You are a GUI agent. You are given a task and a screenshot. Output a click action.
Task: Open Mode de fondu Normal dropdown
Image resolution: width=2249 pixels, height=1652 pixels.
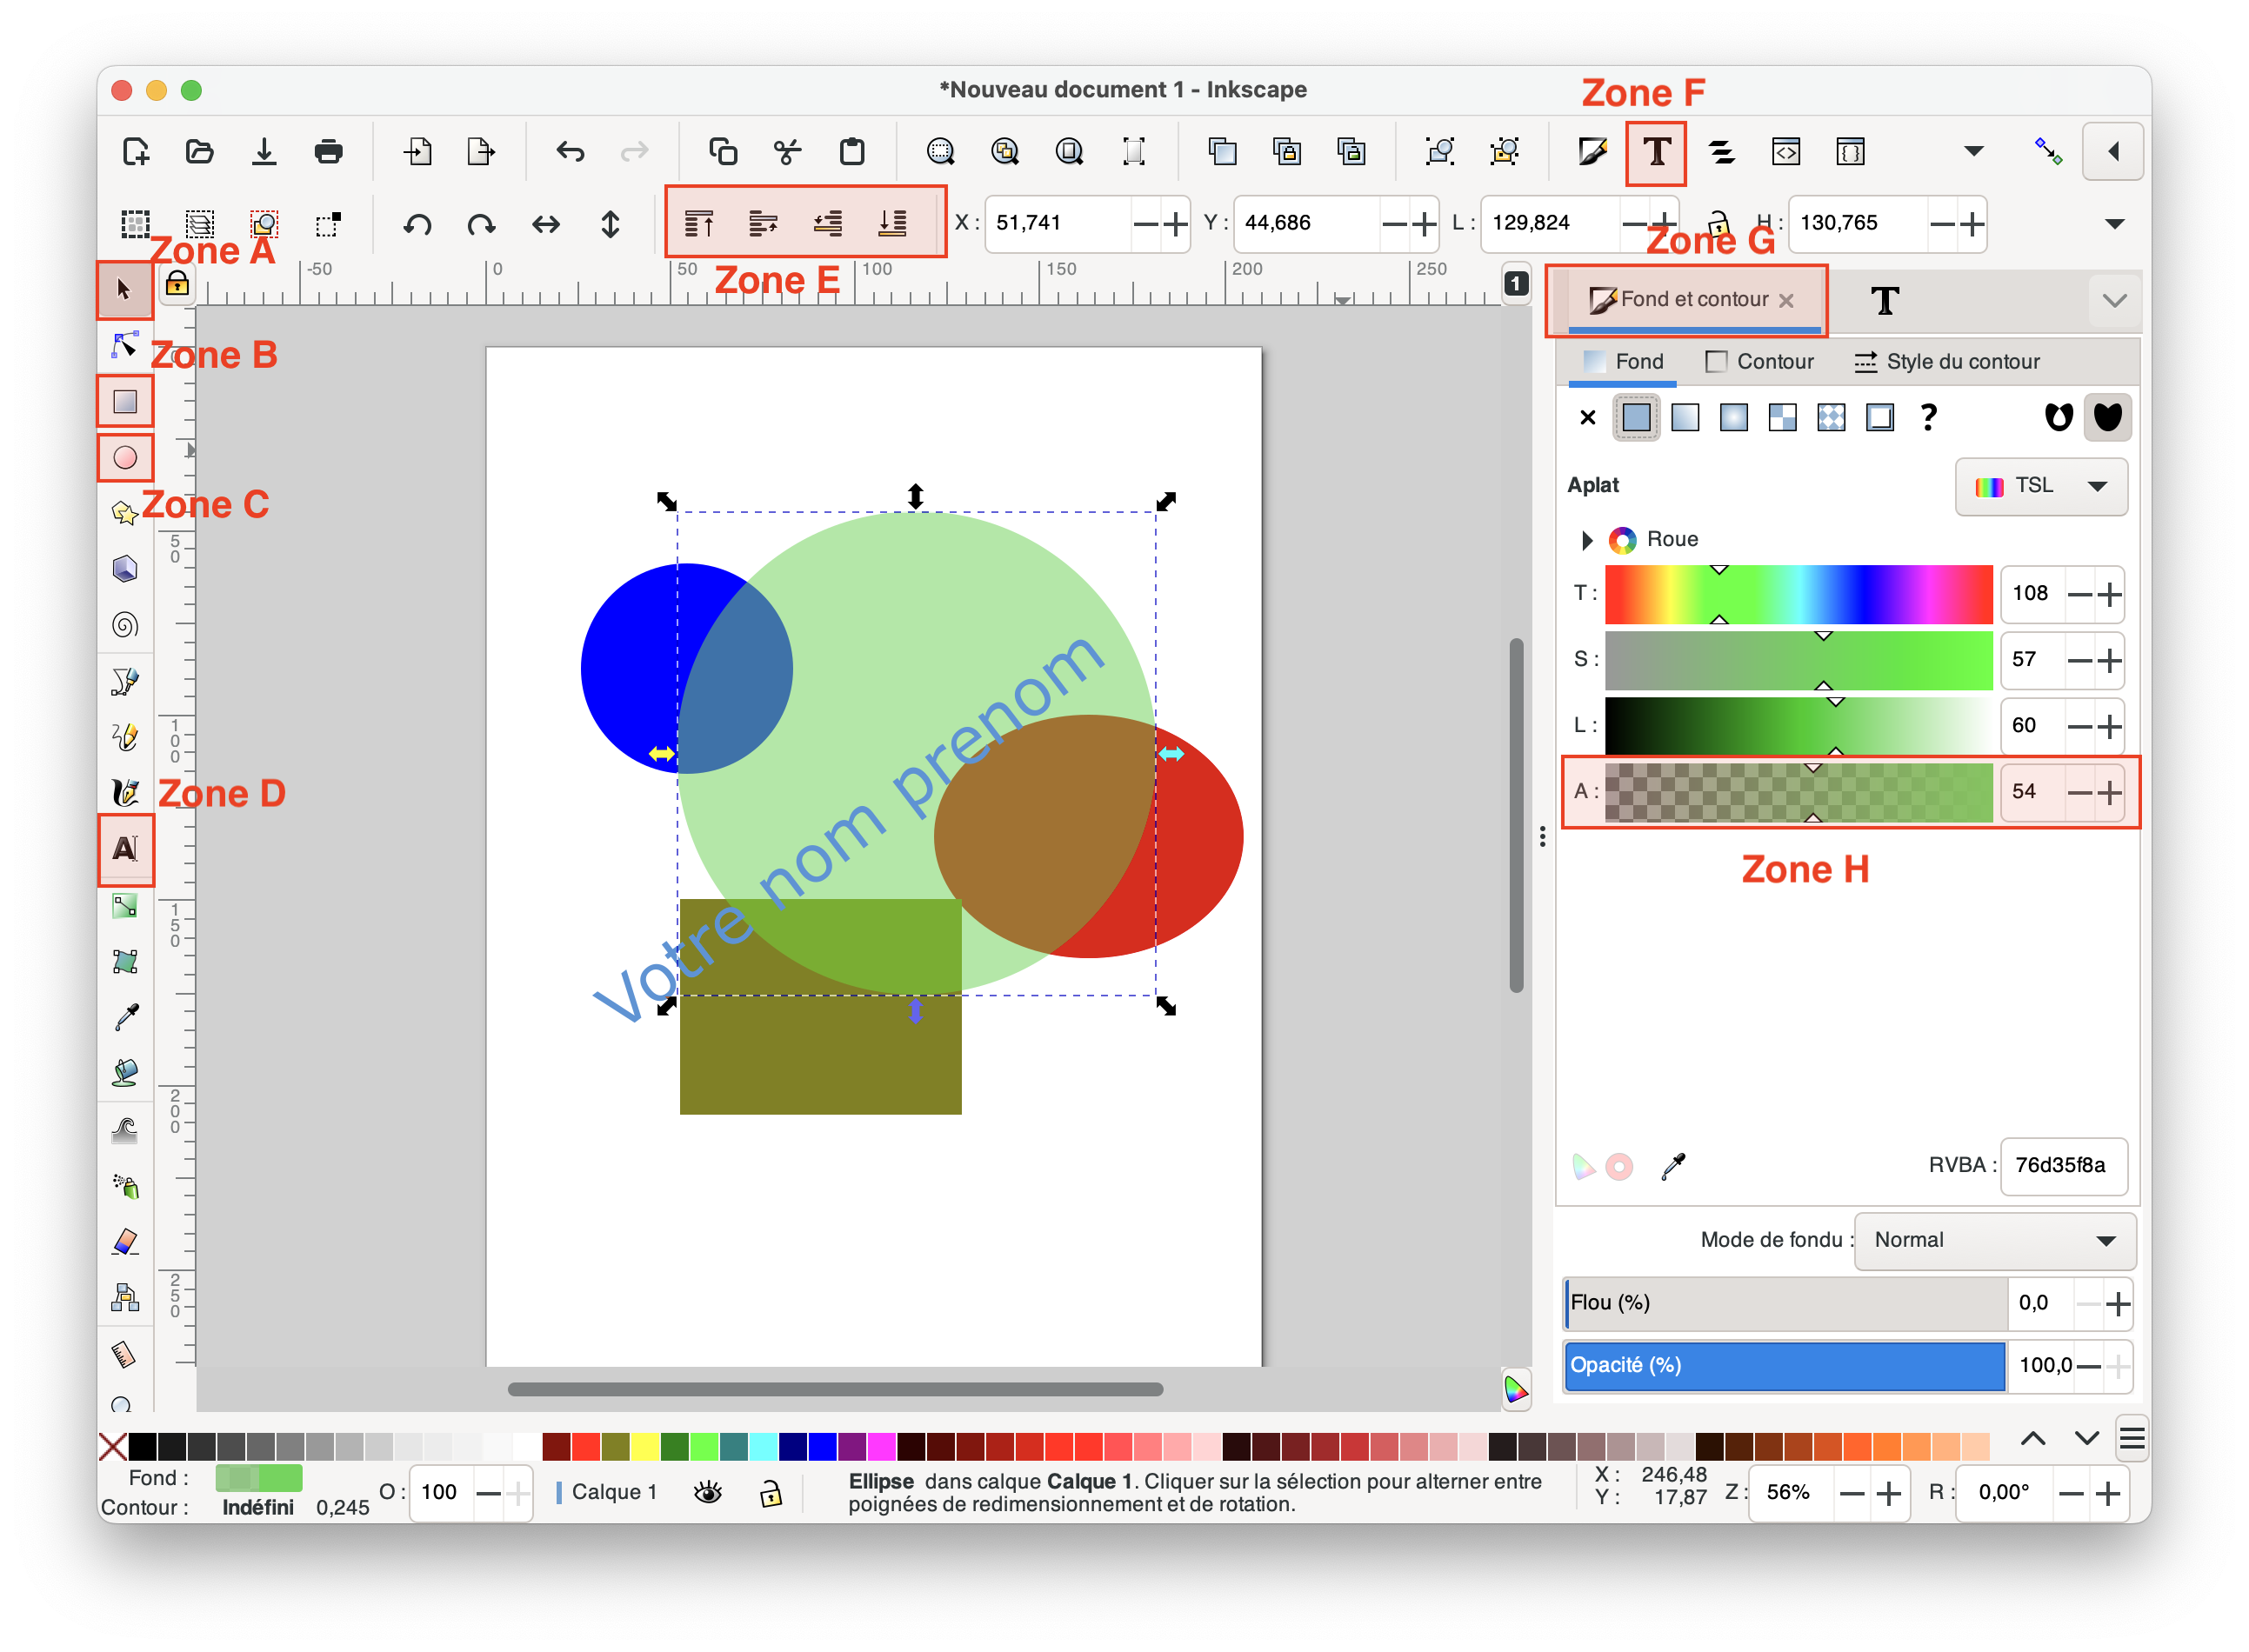[x=1994, y=1240]
